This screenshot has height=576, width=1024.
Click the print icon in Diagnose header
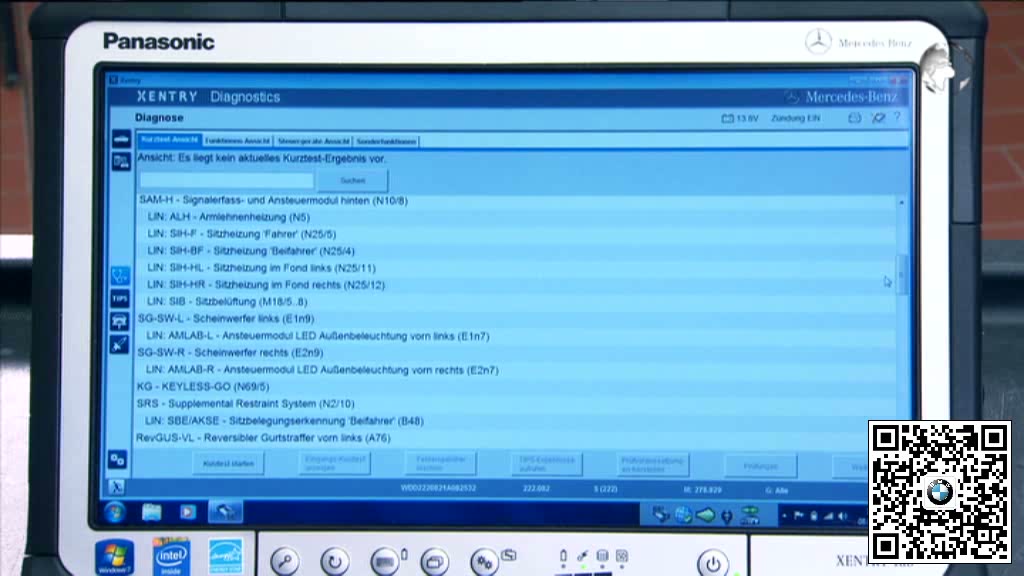tap(854, 118)
